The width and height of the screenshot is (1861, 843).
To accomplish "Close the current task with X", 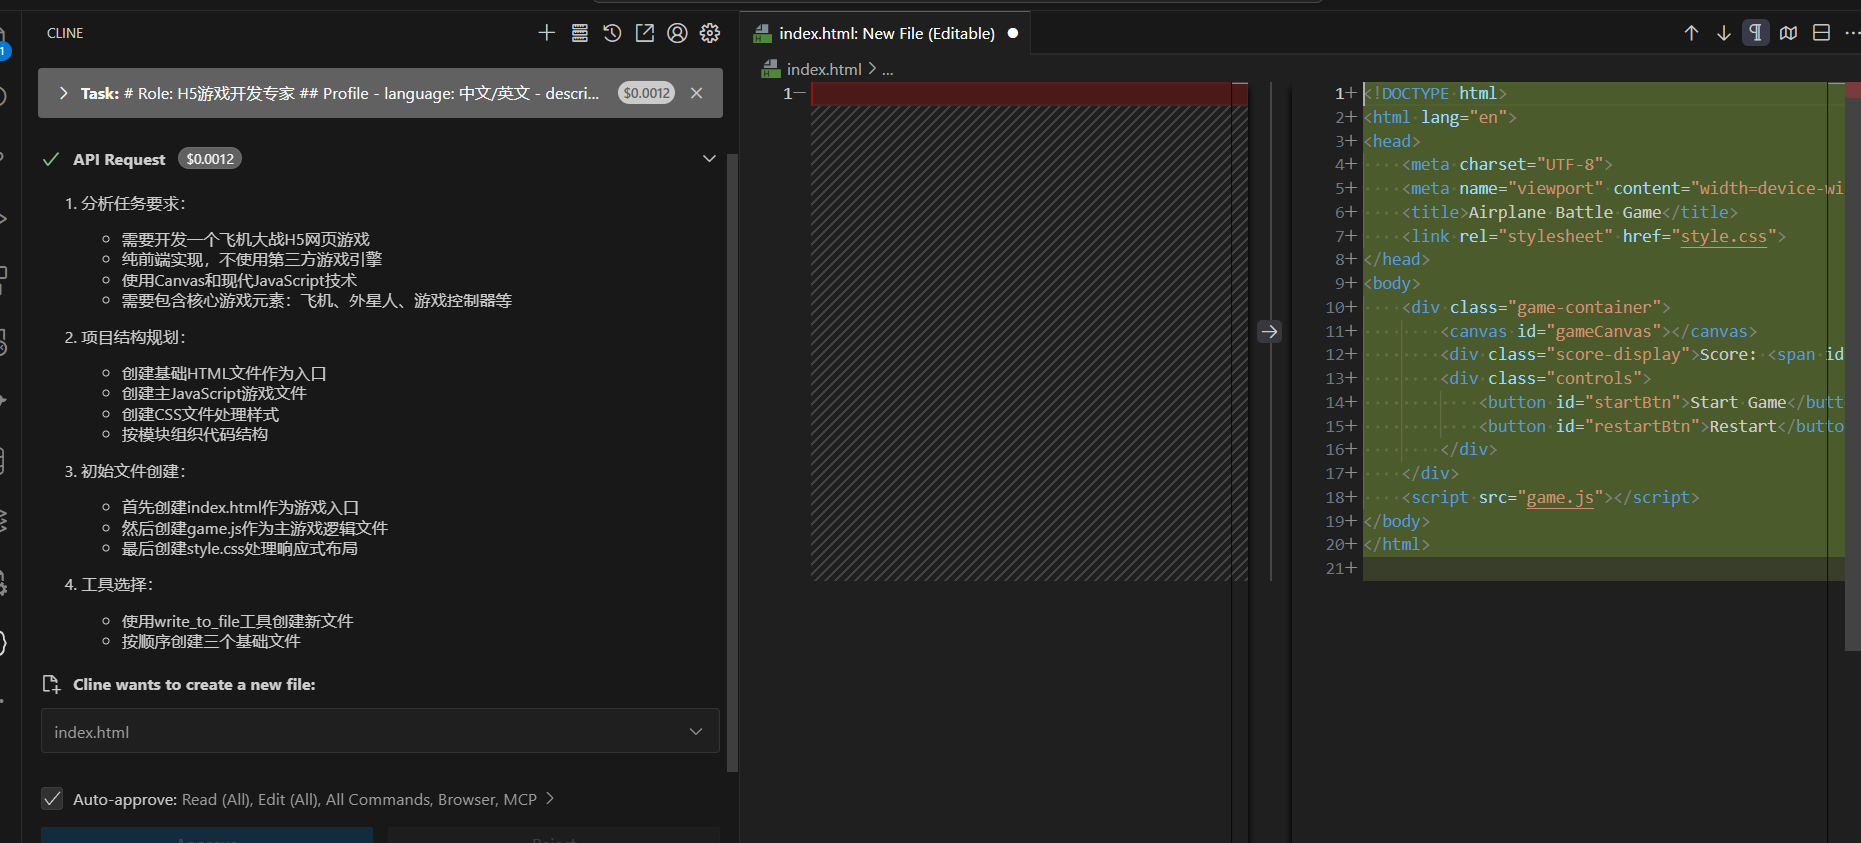I will 697,93.
